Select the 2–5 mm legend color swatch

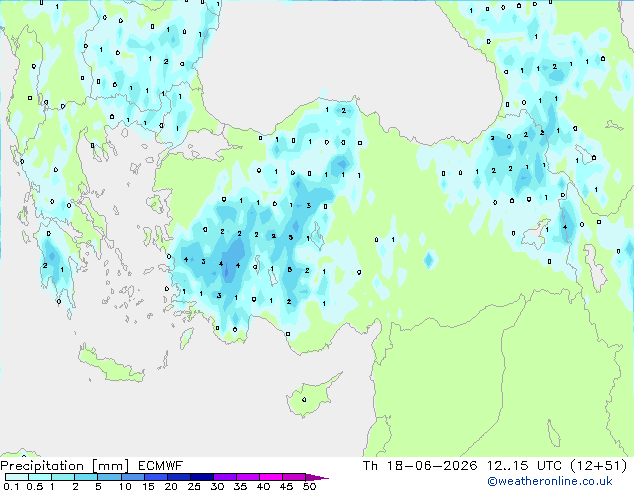click(86, 477)
